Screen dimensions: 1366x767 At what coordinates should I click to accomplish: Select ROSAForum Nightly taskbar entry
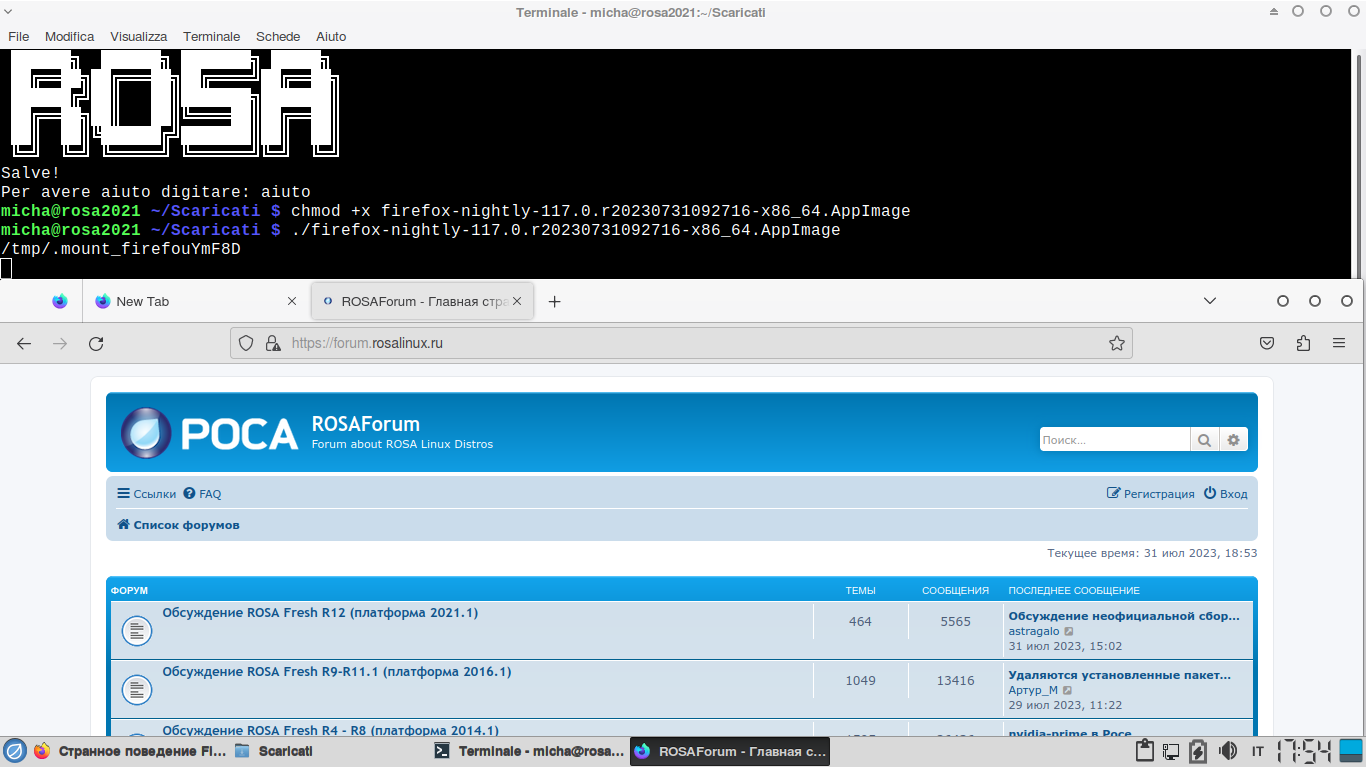click(730, 751)
